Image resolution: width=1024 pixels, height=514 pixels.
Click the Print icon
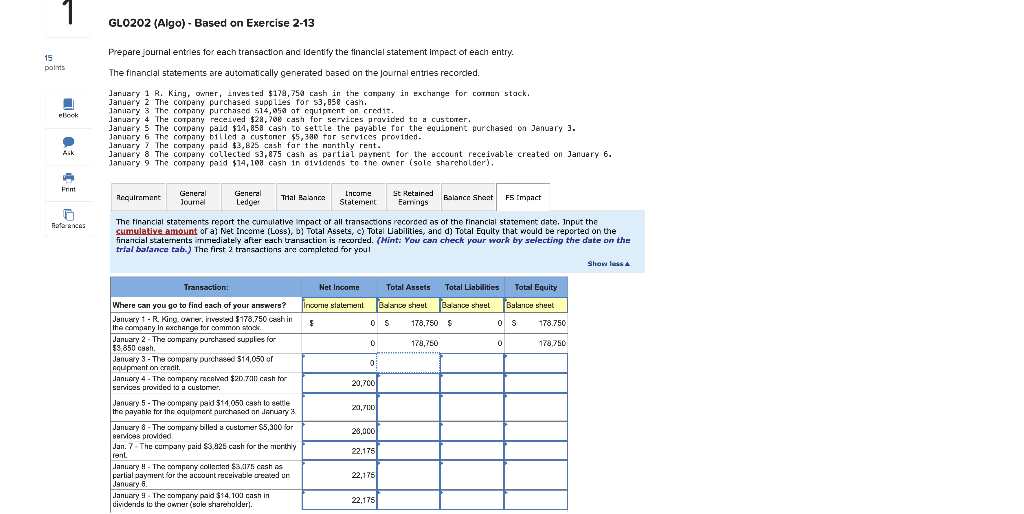click(69, 178)
